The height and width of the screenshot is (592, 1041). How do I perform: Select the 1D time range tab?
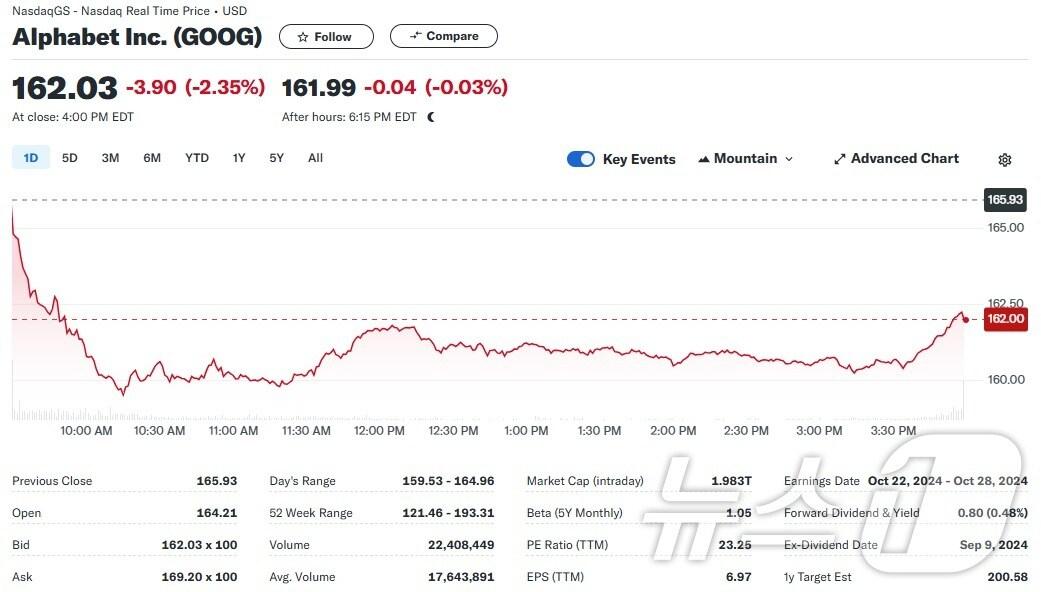tap(31, 158)
